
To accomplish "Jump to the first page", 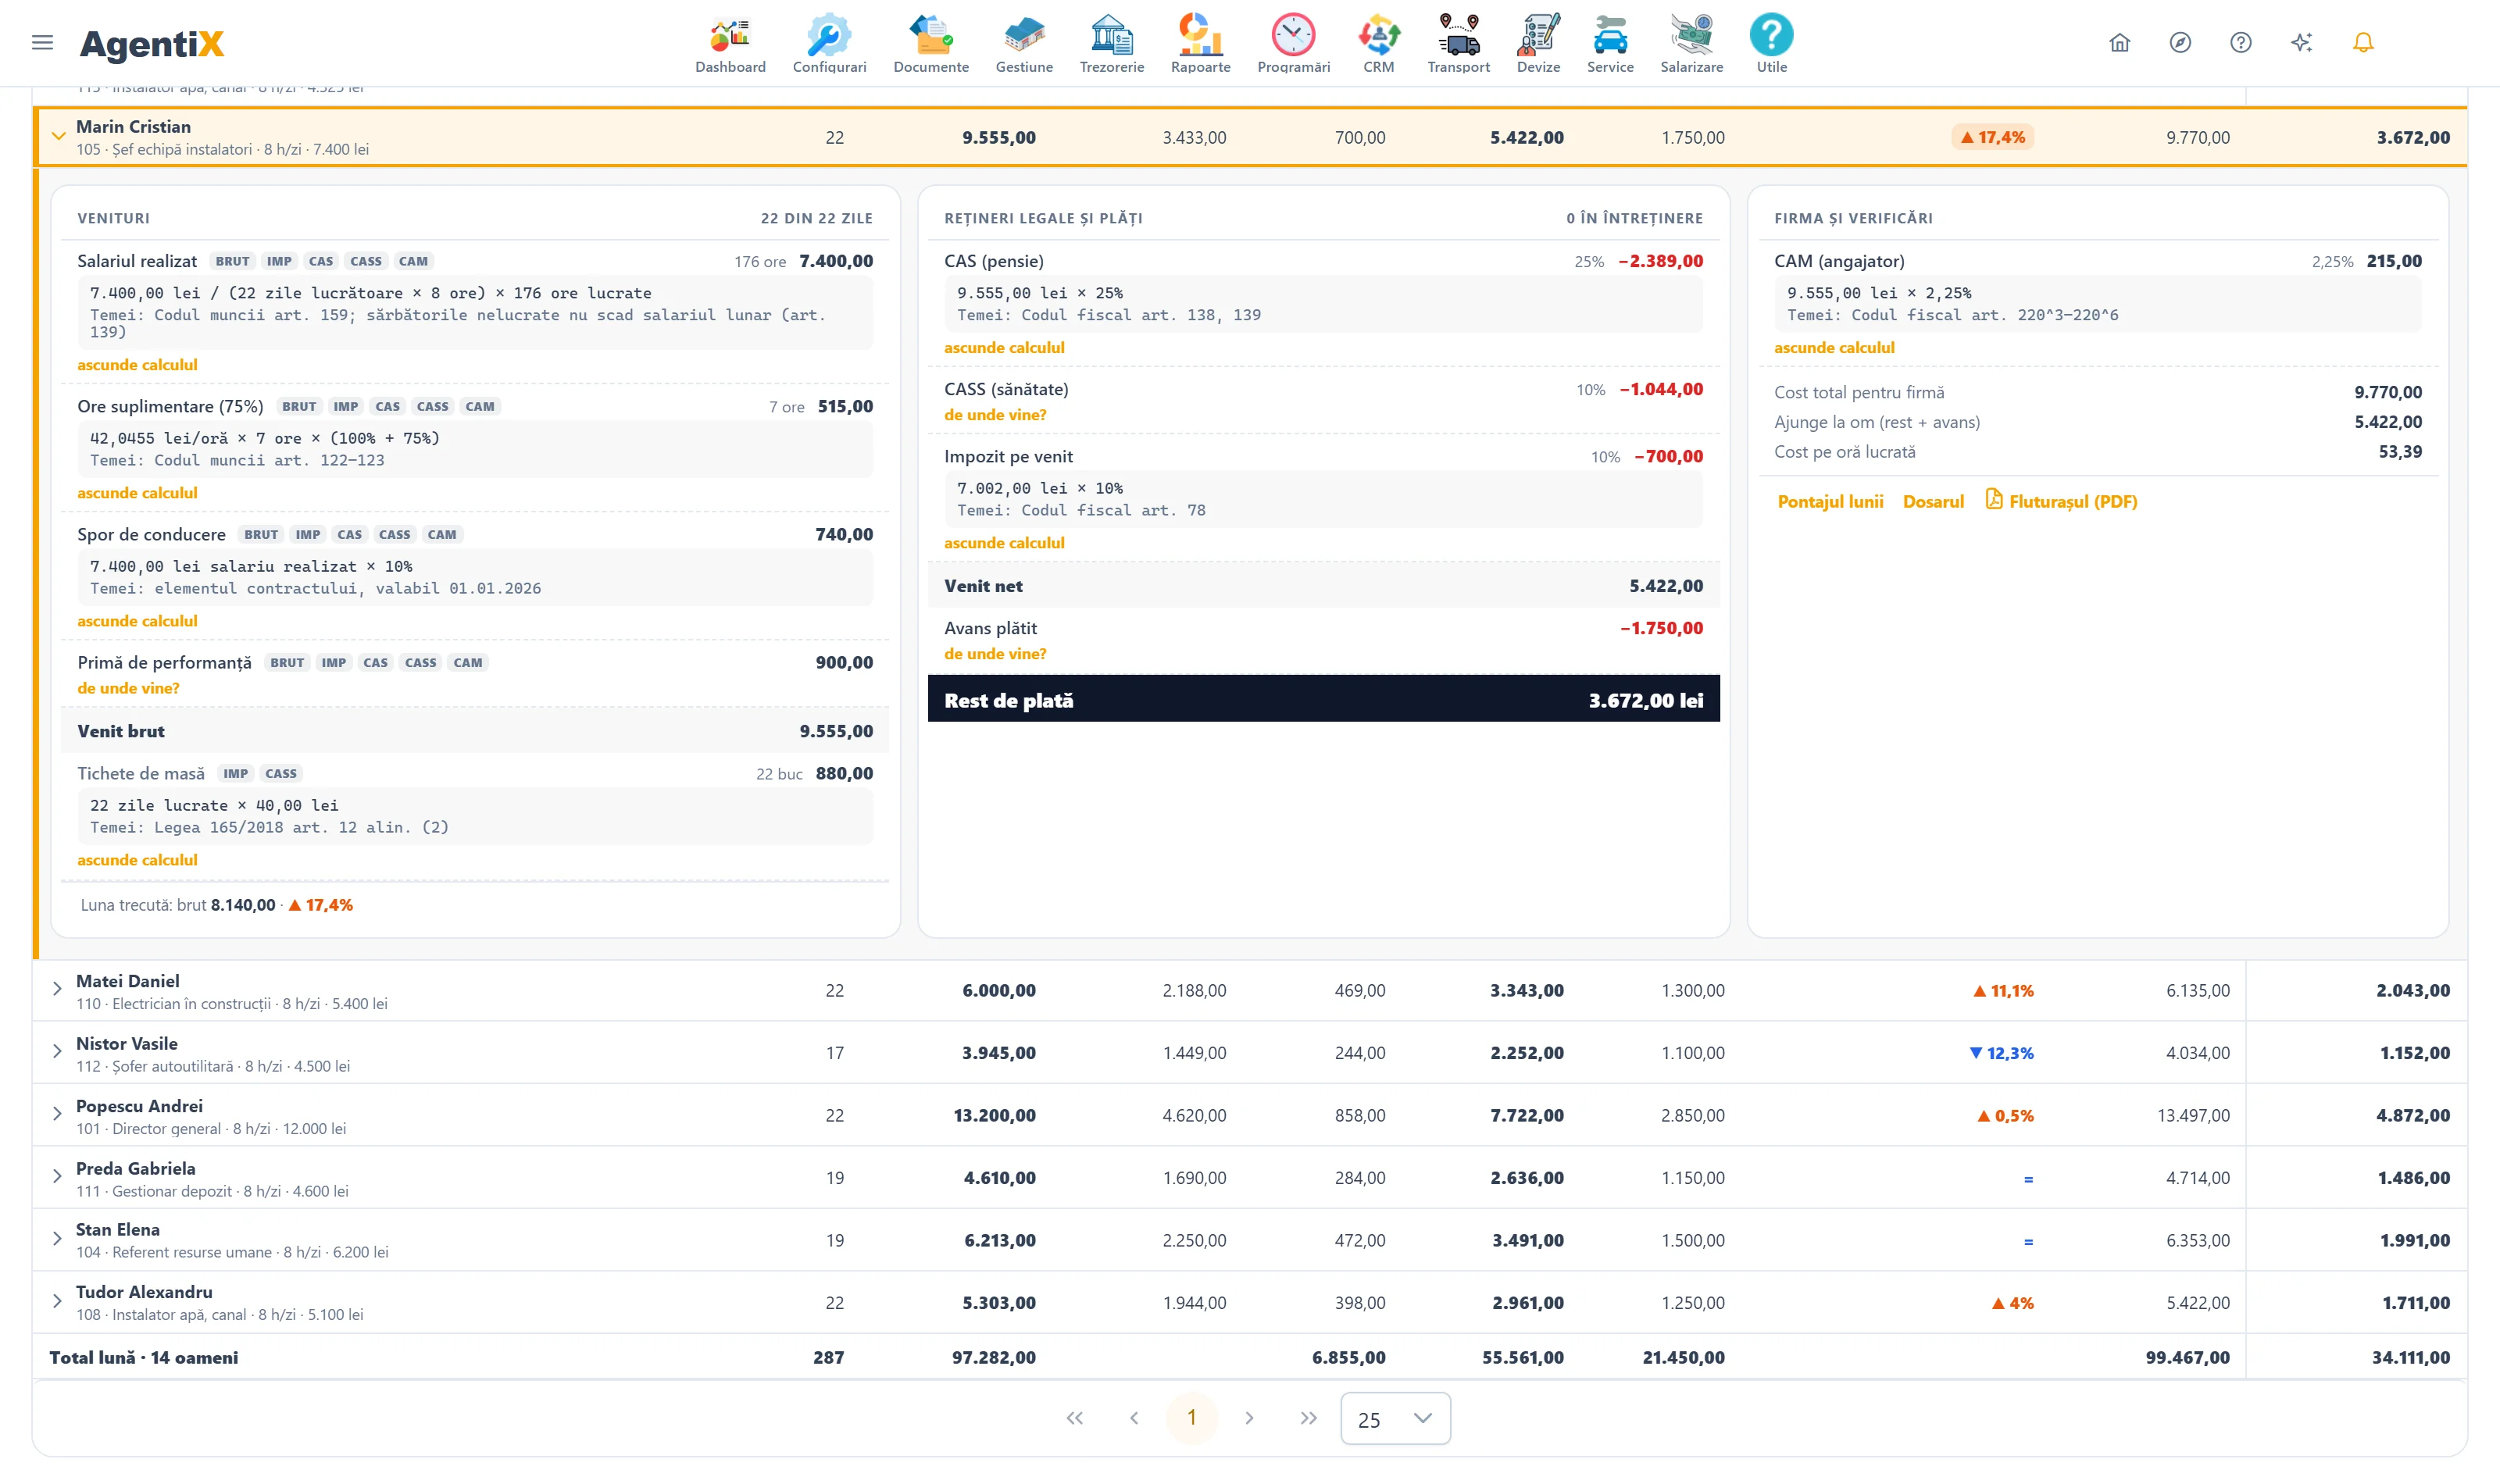I will [1075, 1418].
